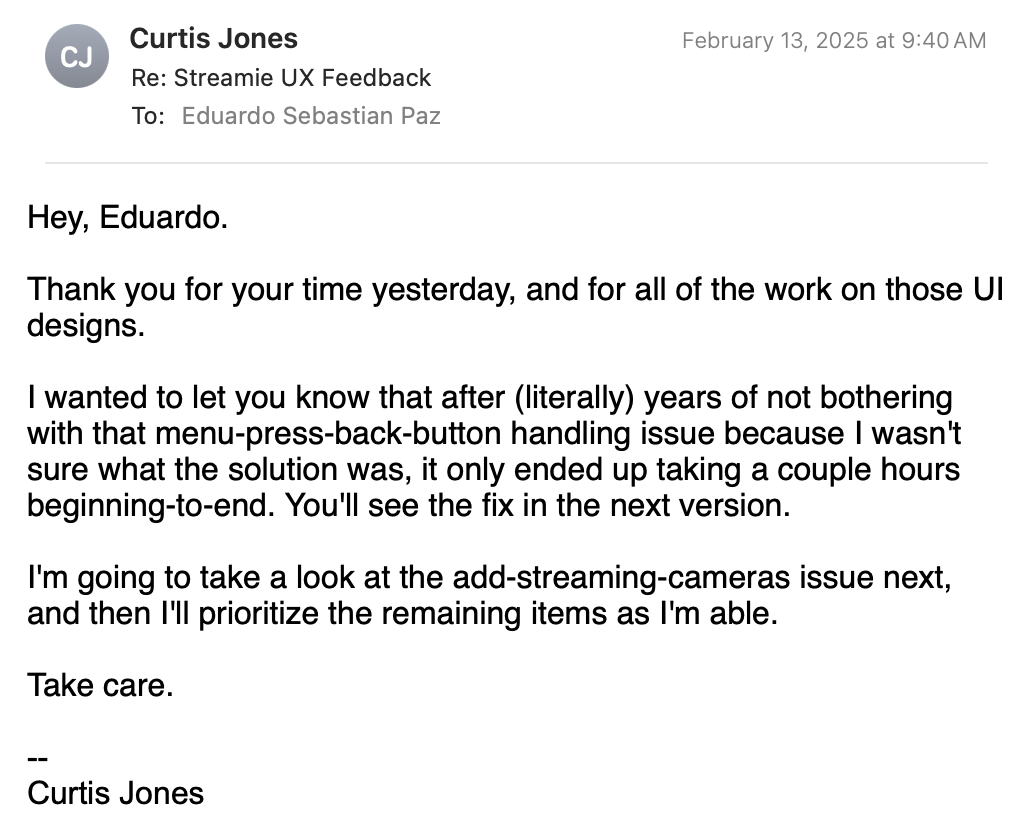The image size is (1034, 814).
Task: Click the CJ sender avatar icon
Action: pos(76,56)
